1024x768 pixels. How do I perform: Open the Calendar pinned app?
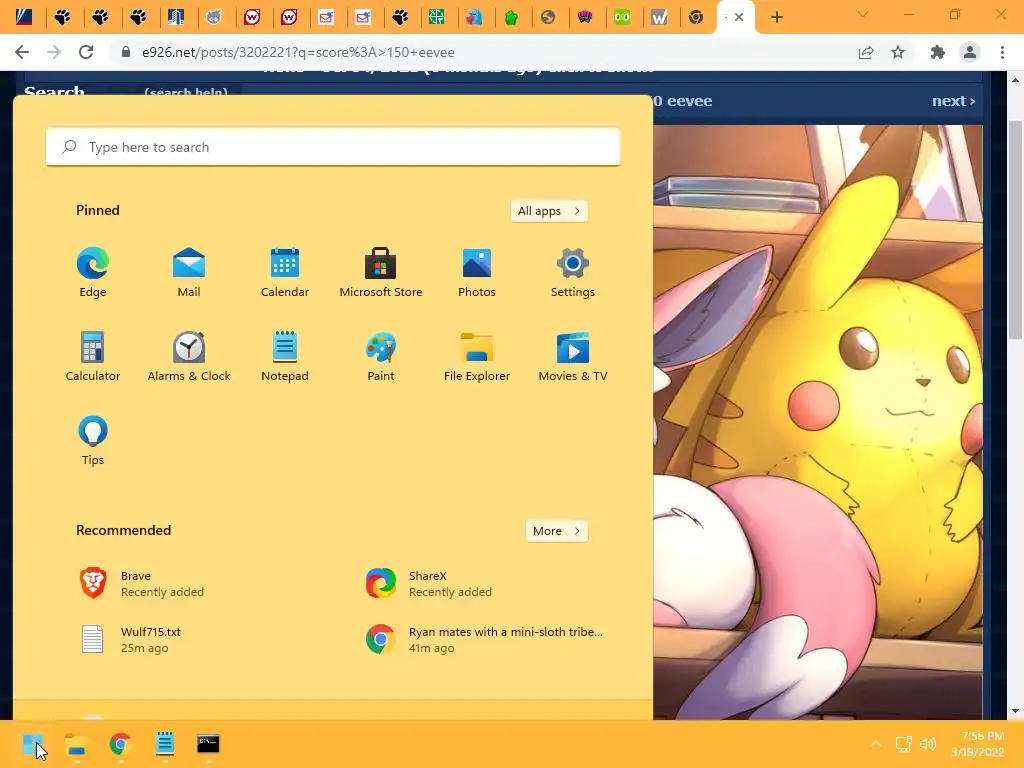285,273
